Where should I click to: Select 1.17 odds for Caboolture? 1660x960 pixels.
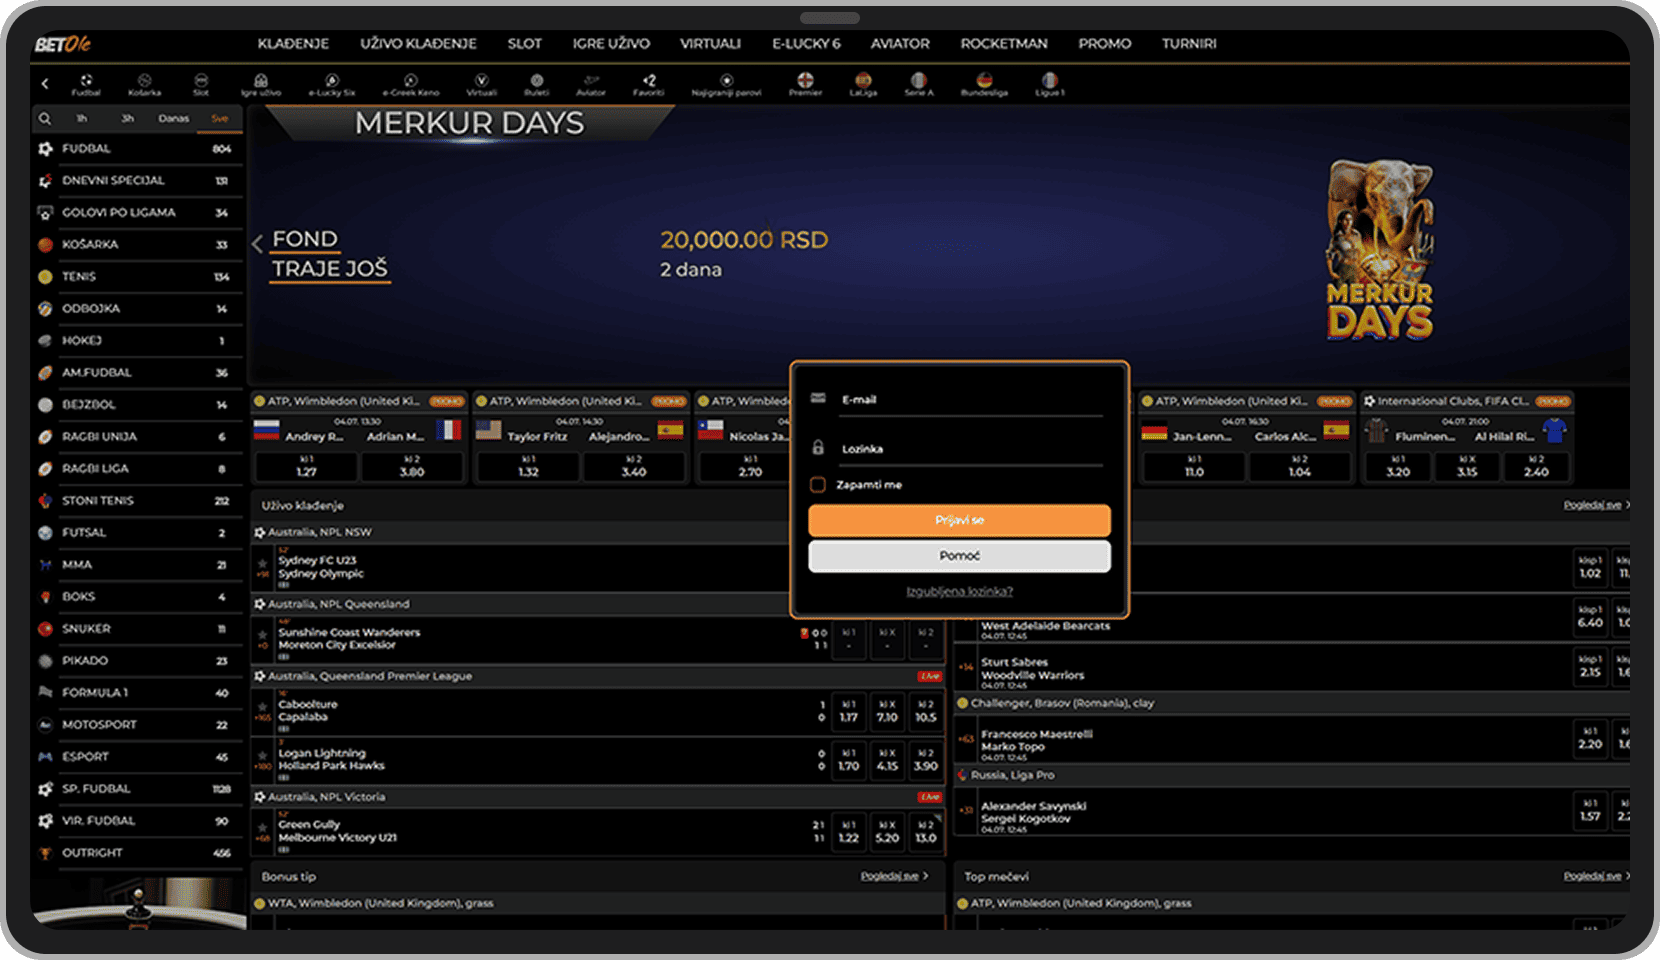coord(849,710)
